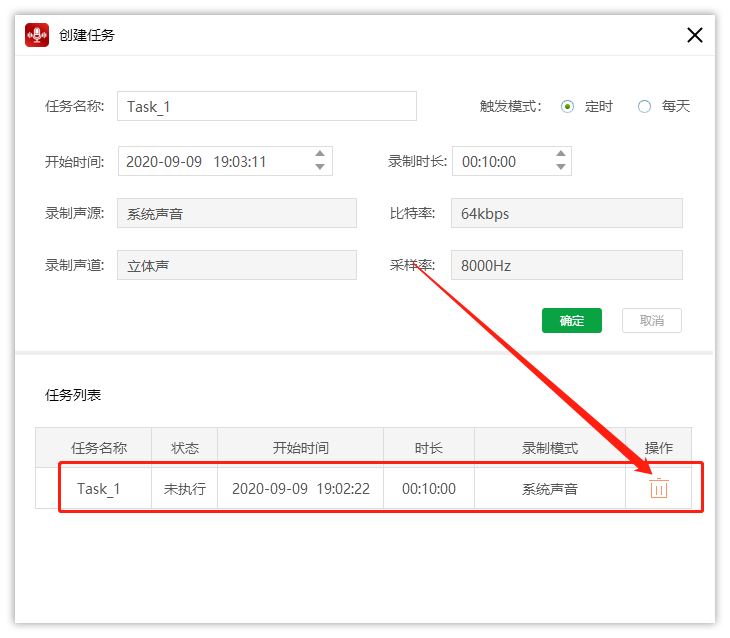
Task: Select the 每天 trigger mode radio button
Action: (645, 106)
